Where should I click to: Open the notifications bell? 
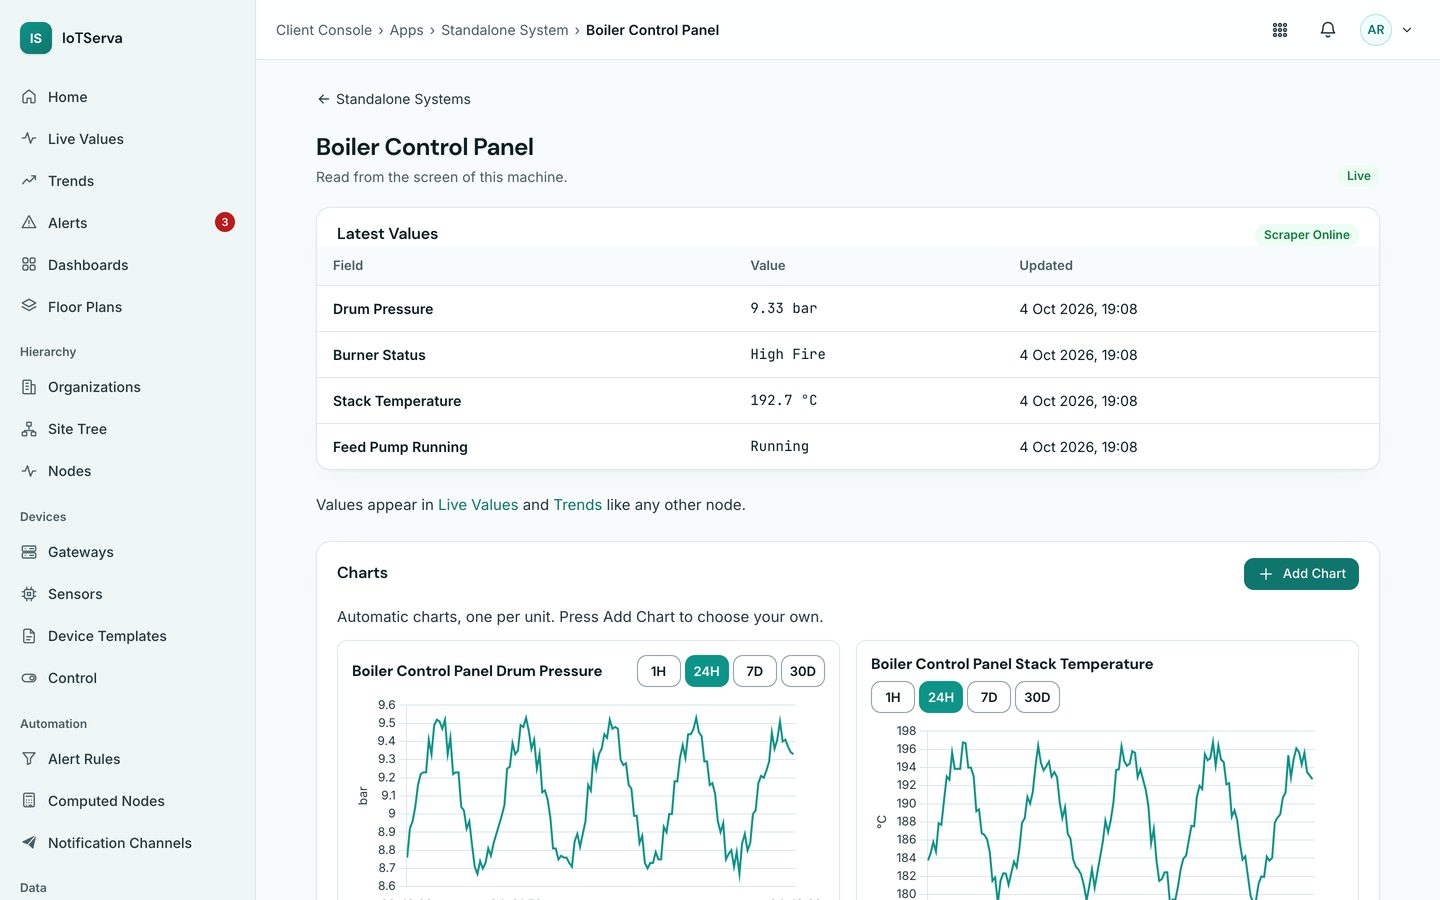1328,30
